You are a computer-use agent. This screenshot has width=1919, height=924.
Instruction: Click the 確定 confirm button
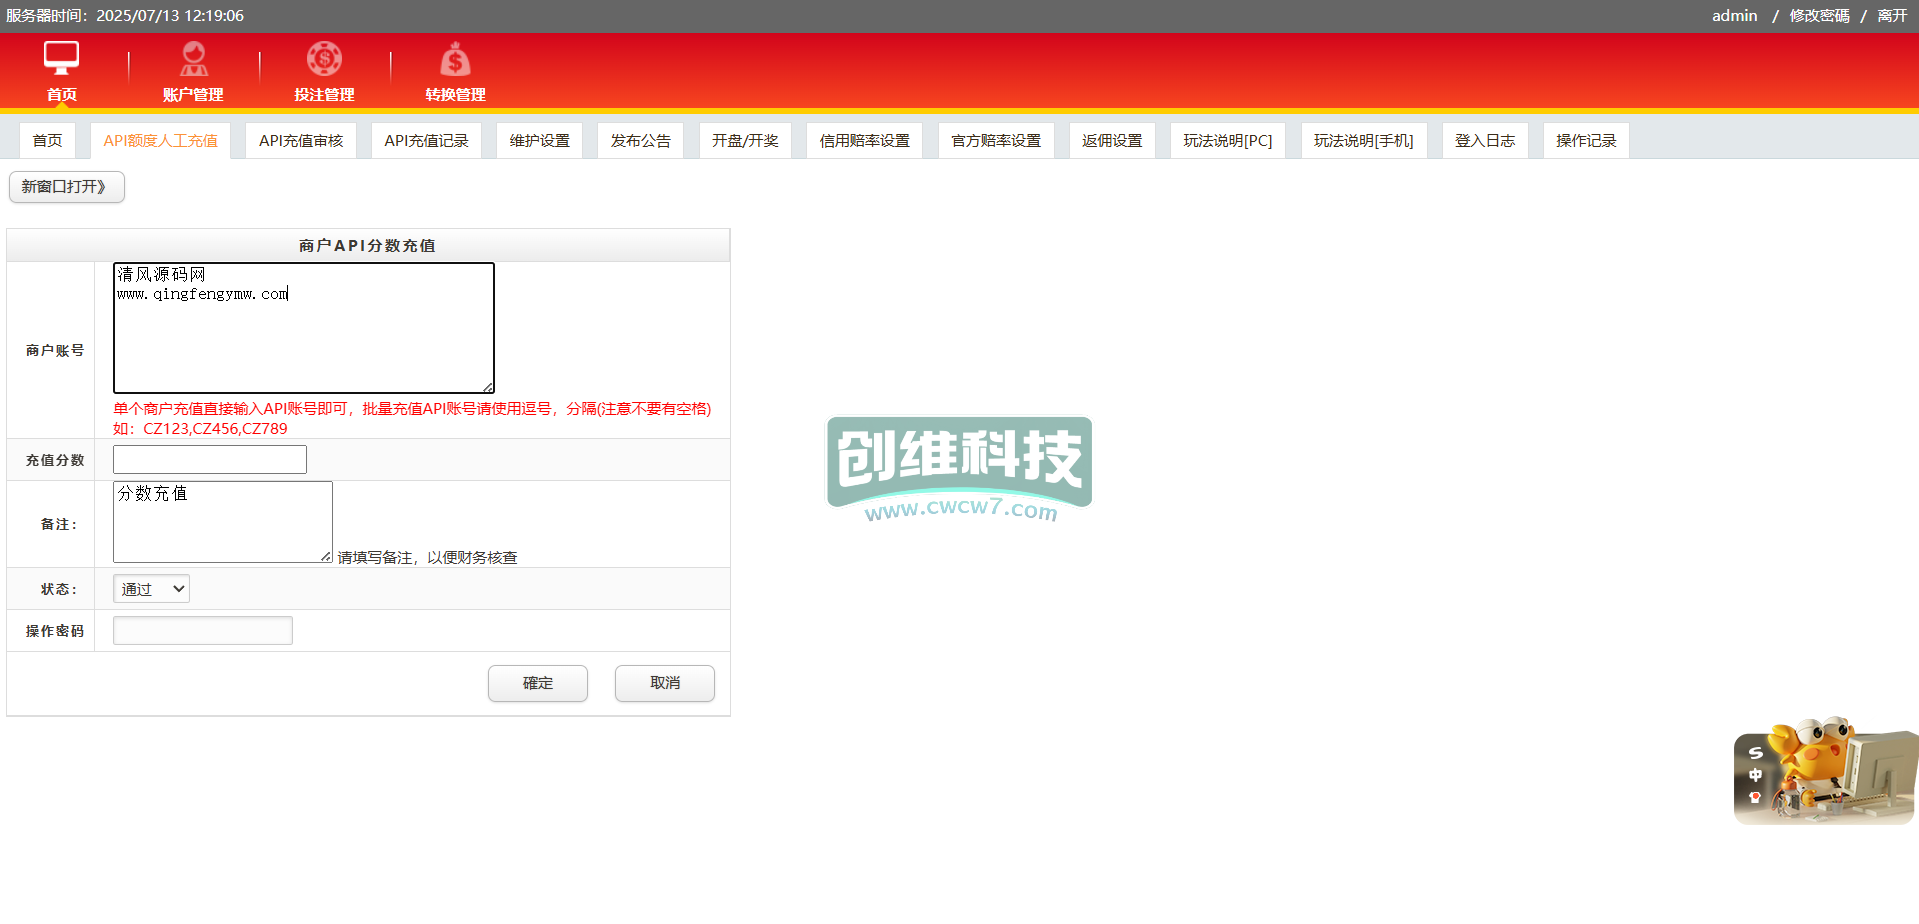pyautogui.click(x=538, y=683)
